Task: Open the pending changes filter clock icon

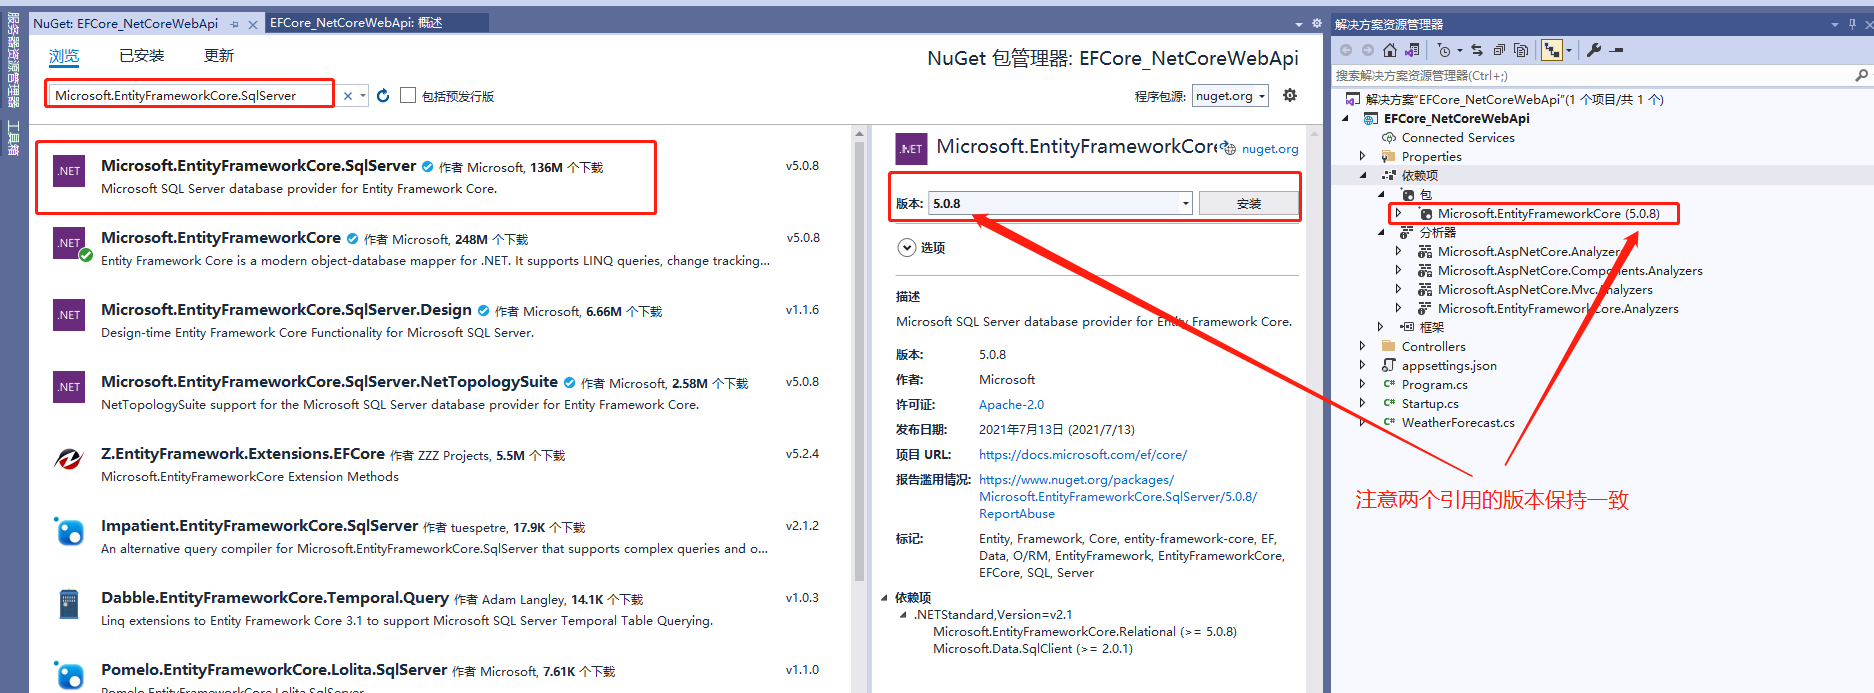Action: tap(1444, 50)
